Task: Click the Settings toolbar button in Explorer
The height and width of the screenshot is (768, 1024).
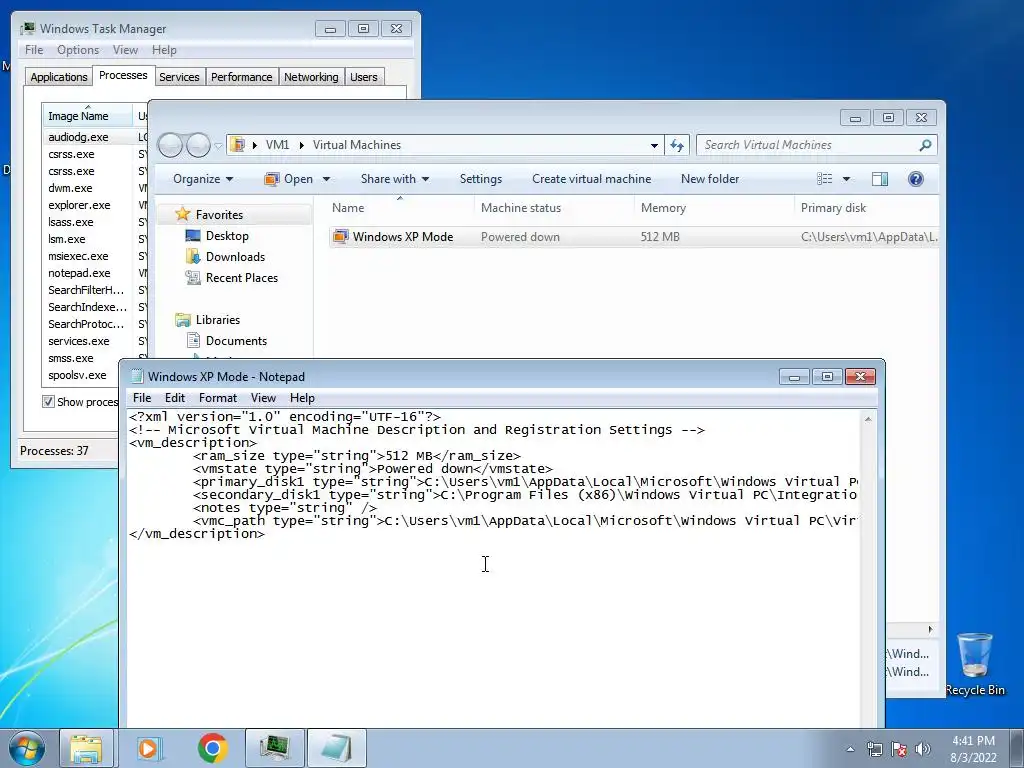Action: [481, 179]
